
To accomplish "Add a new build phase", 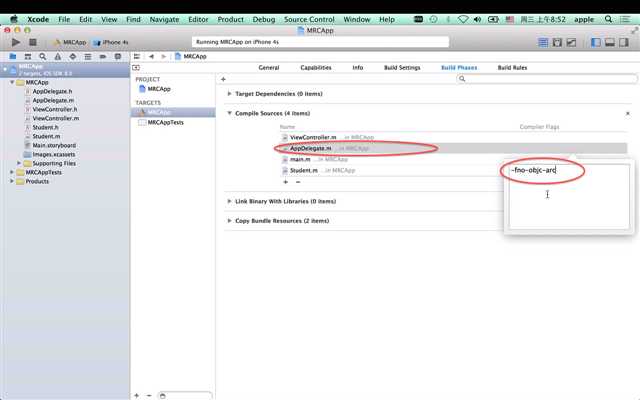I will pyautogui.click(x=223, y=79).
